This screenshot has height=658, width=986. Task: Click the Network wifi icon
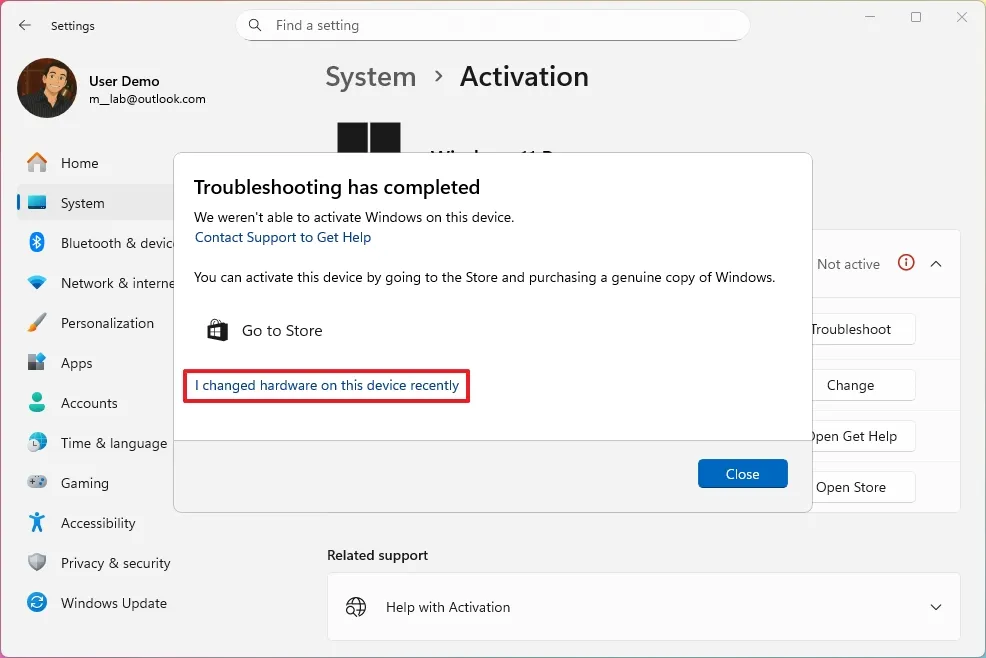[37, 283]
